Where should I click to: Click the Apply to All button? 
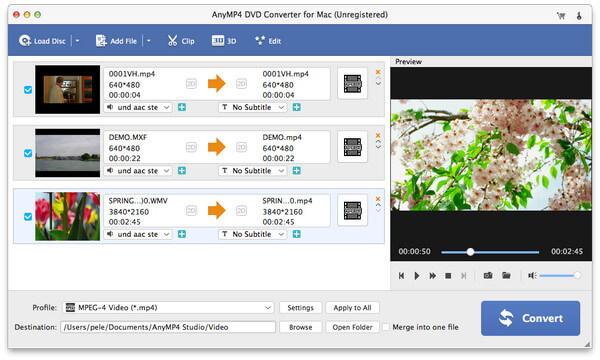tap(352, 308)
